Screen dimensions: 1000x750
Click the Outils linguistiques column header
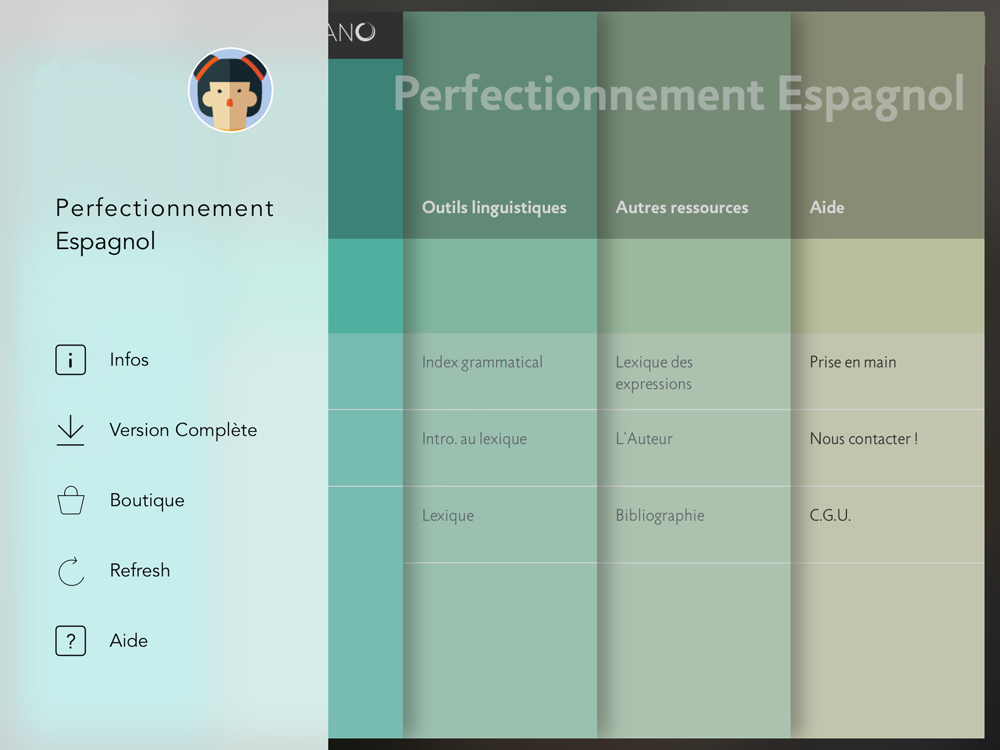click(x=494, y=207)
